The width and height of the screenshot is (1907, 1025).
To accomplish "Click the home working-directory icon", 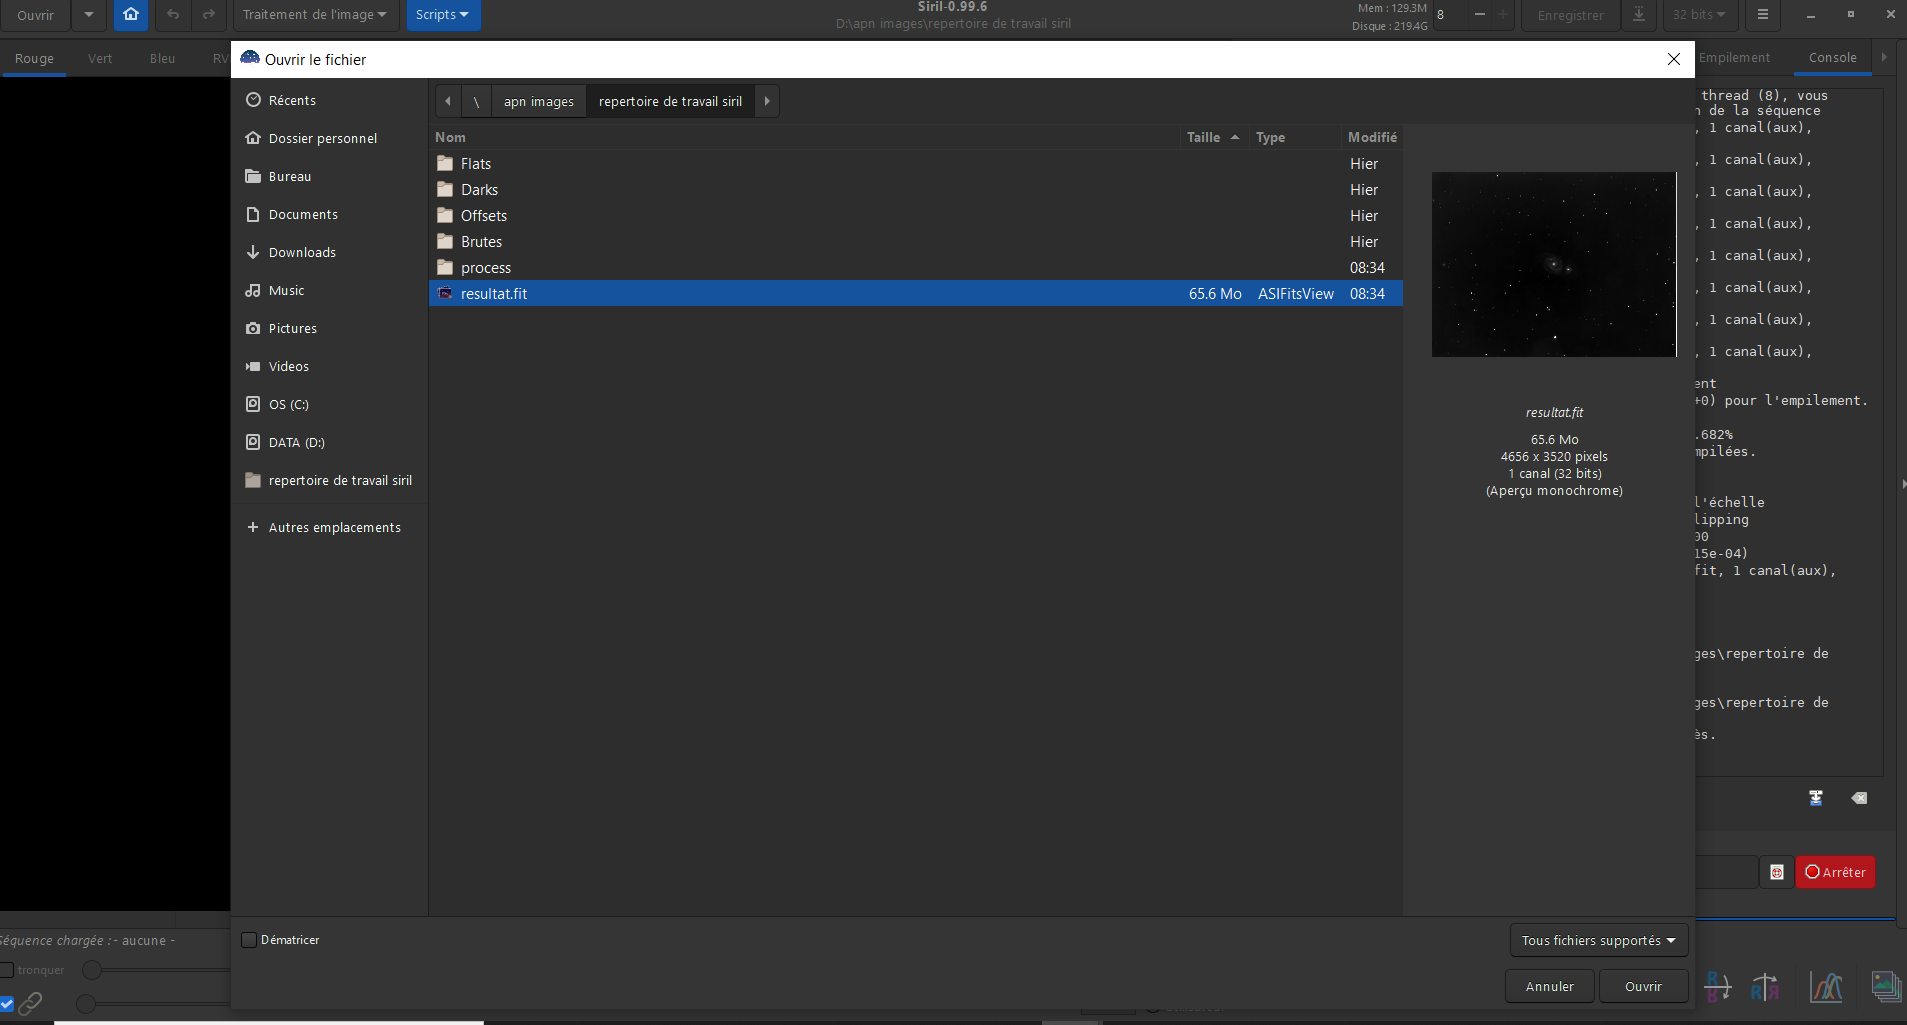I will point(131,14).
